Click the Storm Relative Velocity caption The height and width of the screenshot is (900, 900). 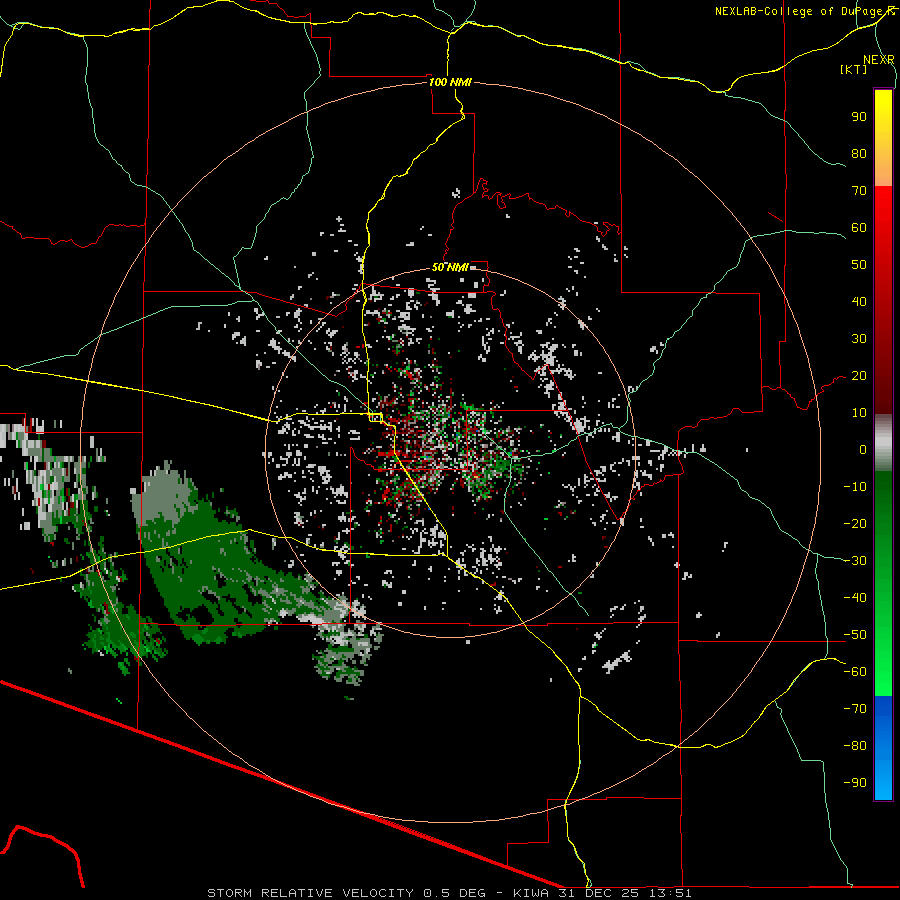pyautogui.click(x=449, y=893)
